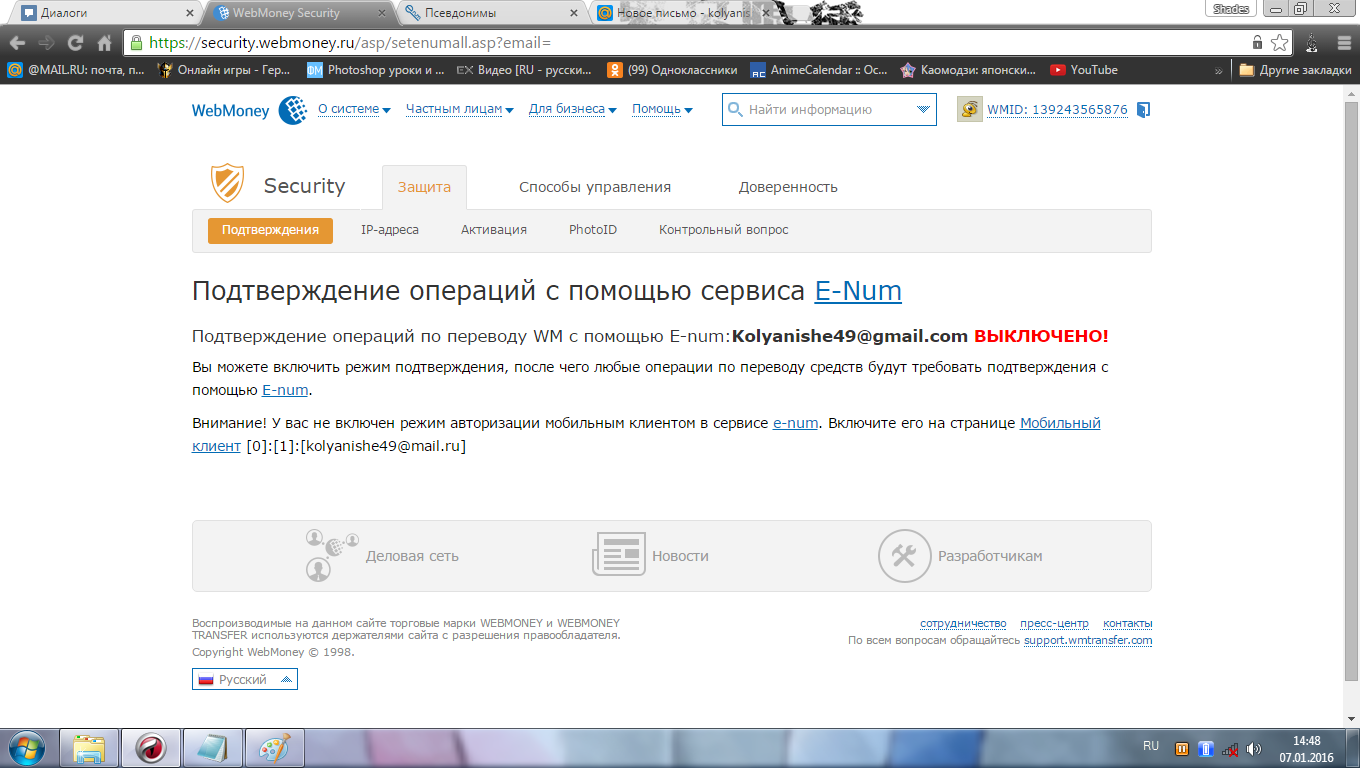Screen dimensions: 1360x768
Task: Open the support.wmtransfer.com link
Action: (1088, 640)
